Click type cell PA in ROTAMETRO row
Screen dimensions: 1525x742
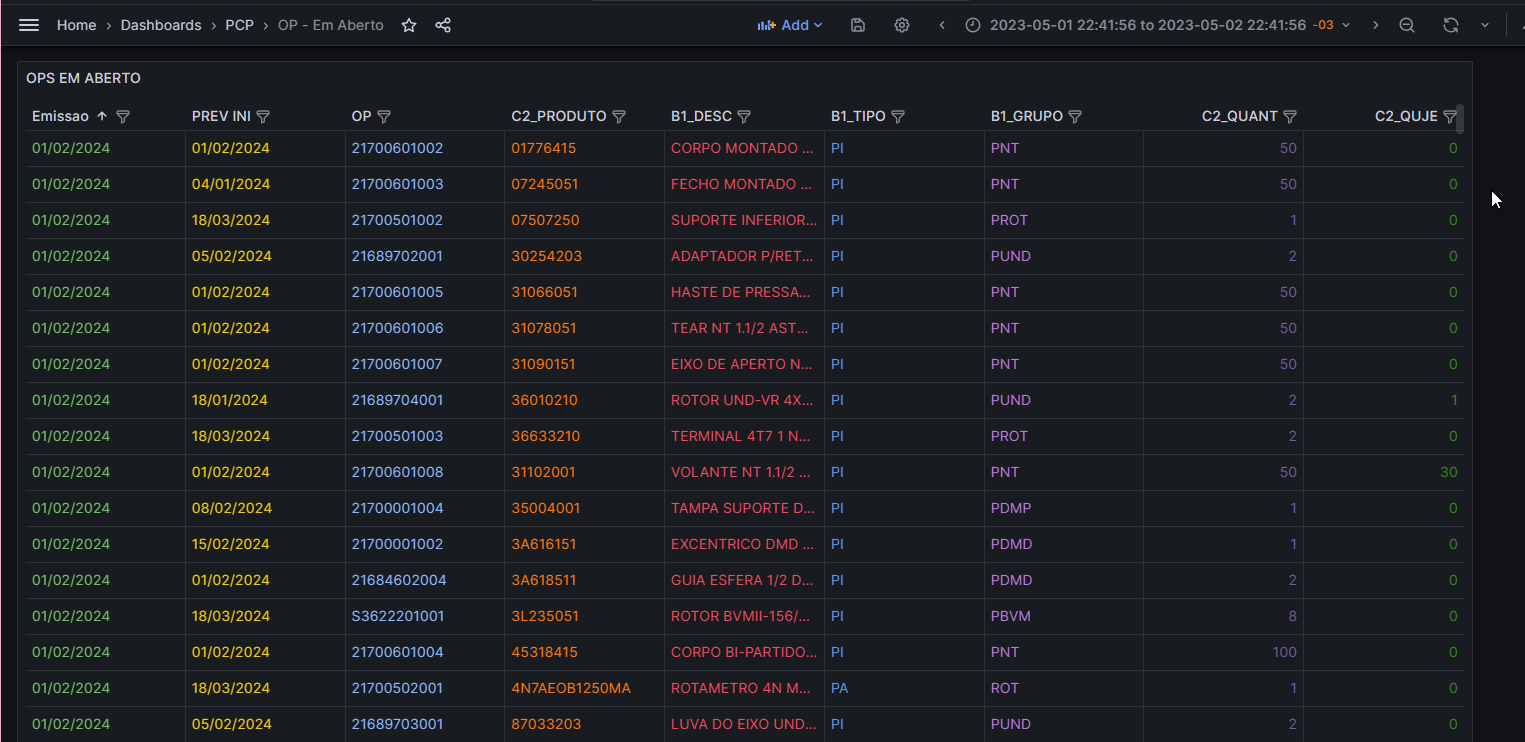840,688
